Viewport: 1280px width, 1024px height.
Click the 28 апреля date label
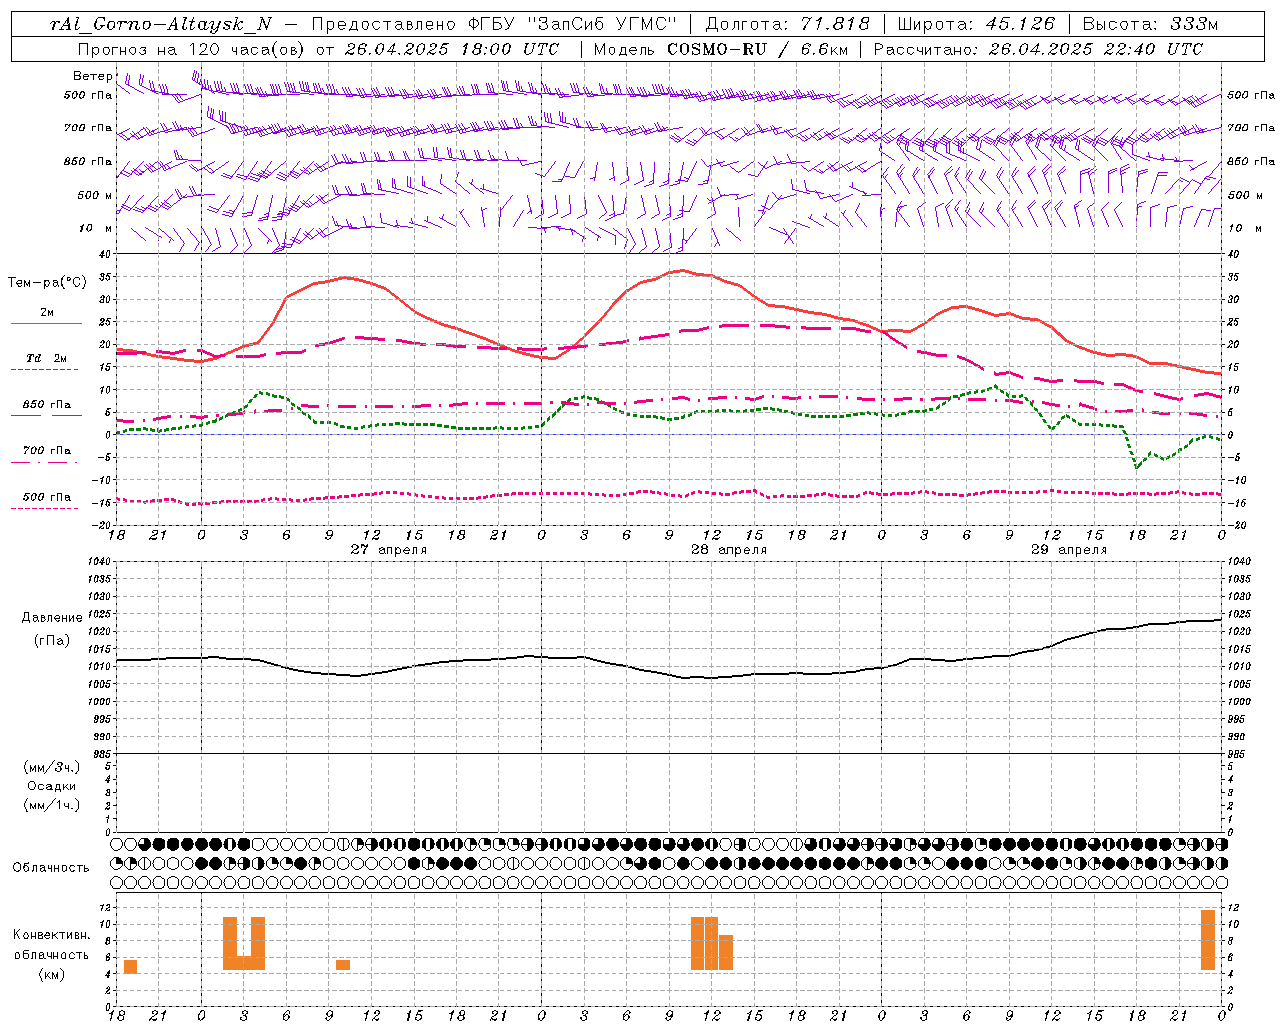pyautogui.click(x=729, y=549)
